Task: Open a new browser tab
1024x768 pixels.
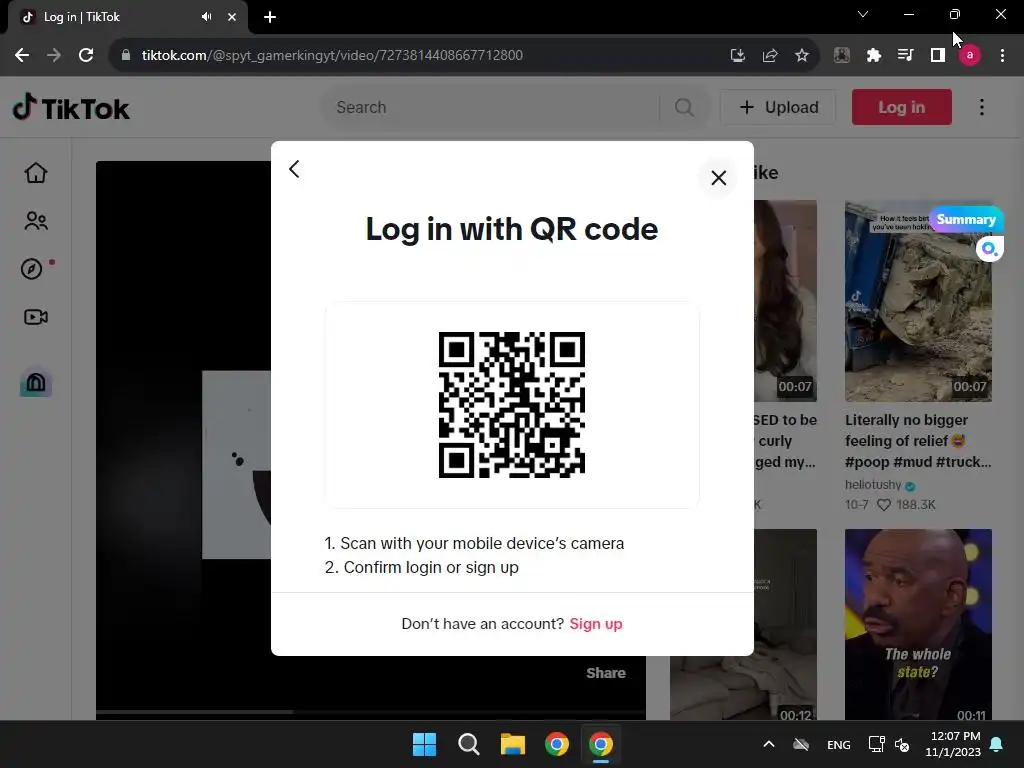Action: pyautogui.click(x=270, y=17)
